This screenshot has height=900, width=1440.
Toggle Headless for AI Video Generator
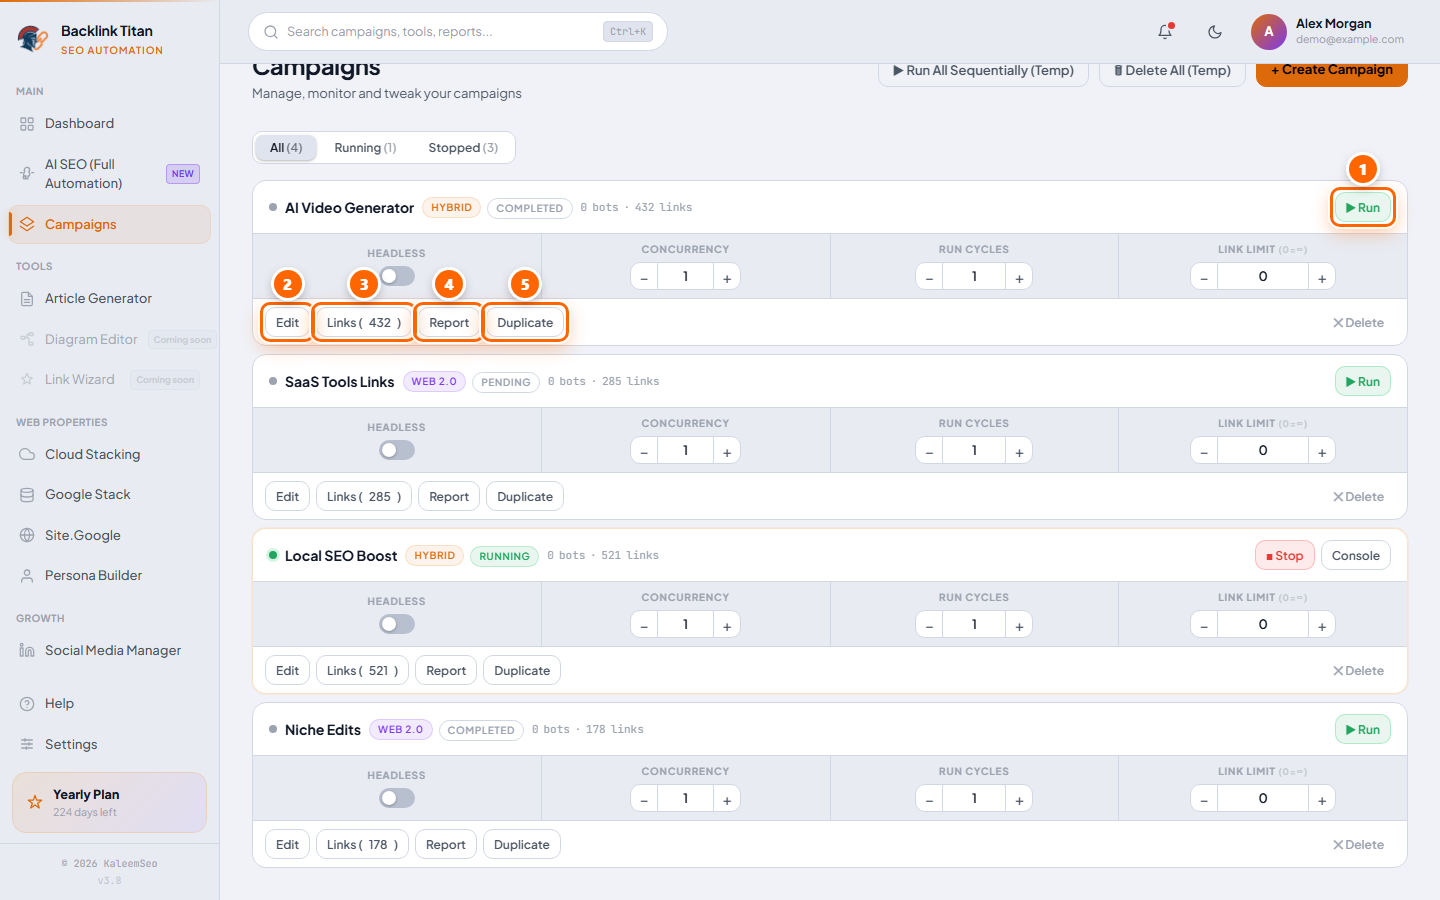tap(397, 276)
